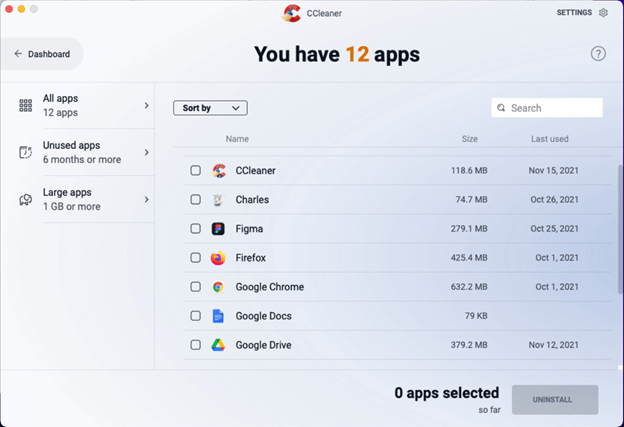Click the Google Drive date Nov 12, 2021
624x427 pixels.
[x=554, y=345]
